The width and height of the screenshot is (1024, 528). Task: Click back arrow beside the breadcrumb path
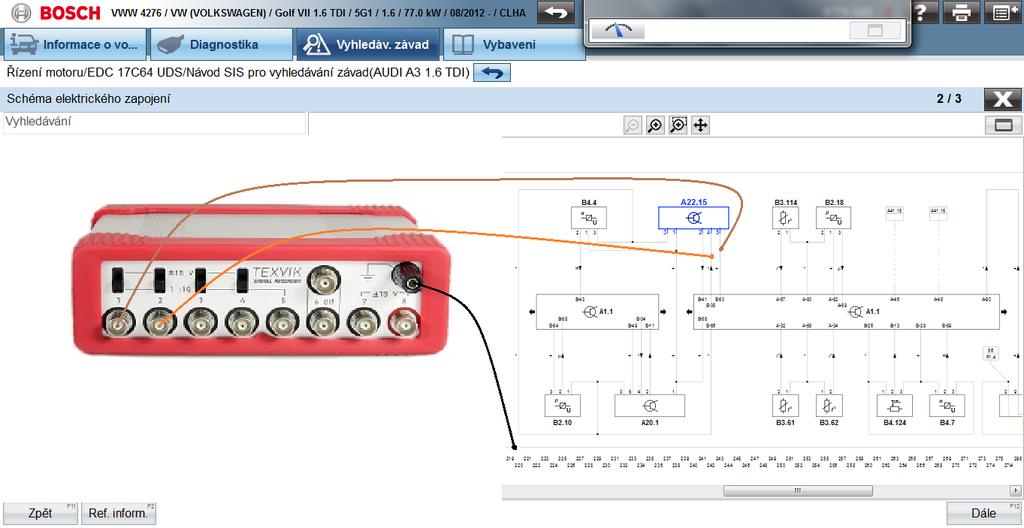(x=492, y=73)
